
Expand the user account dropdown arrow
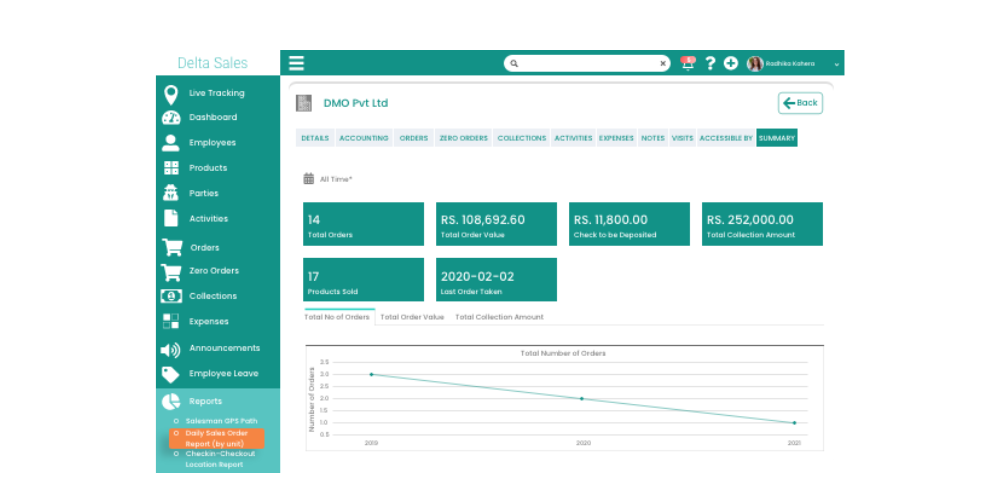coord(837,64)
